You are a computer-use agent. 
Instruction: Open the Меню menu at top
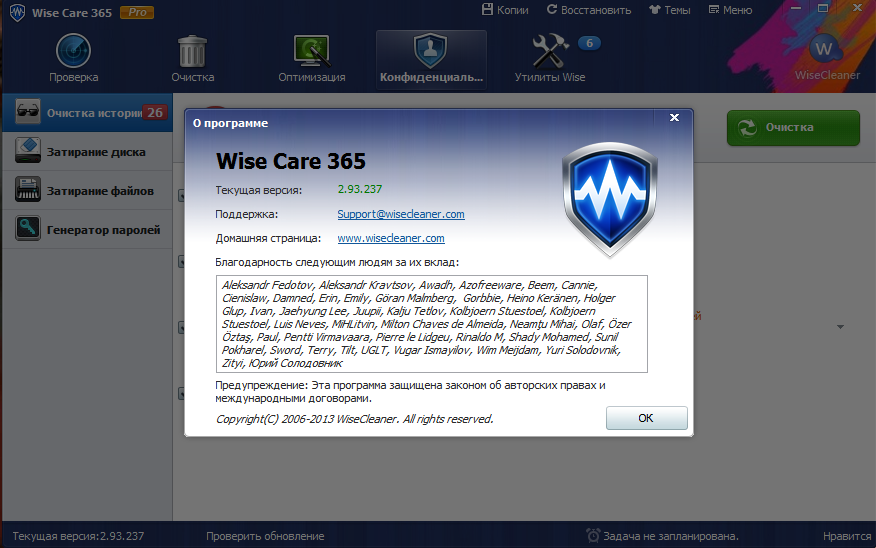tap(729, 10)
